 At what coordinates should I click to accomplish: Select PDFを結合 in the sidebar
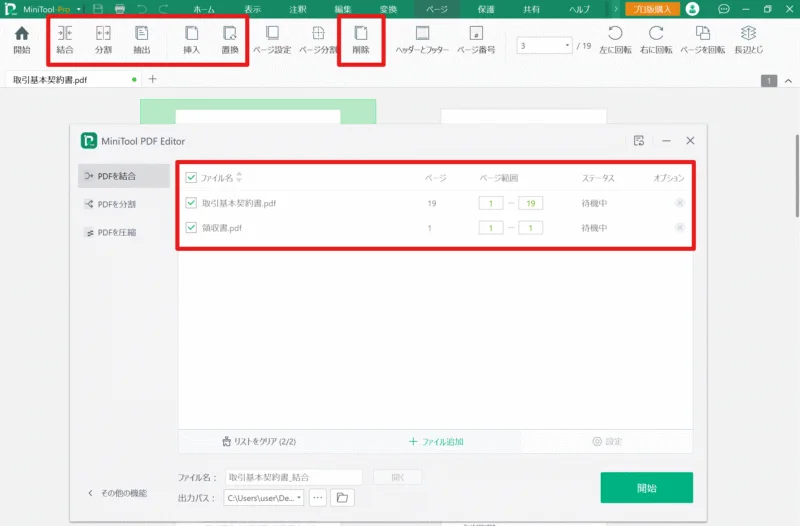tap(124, 176)
